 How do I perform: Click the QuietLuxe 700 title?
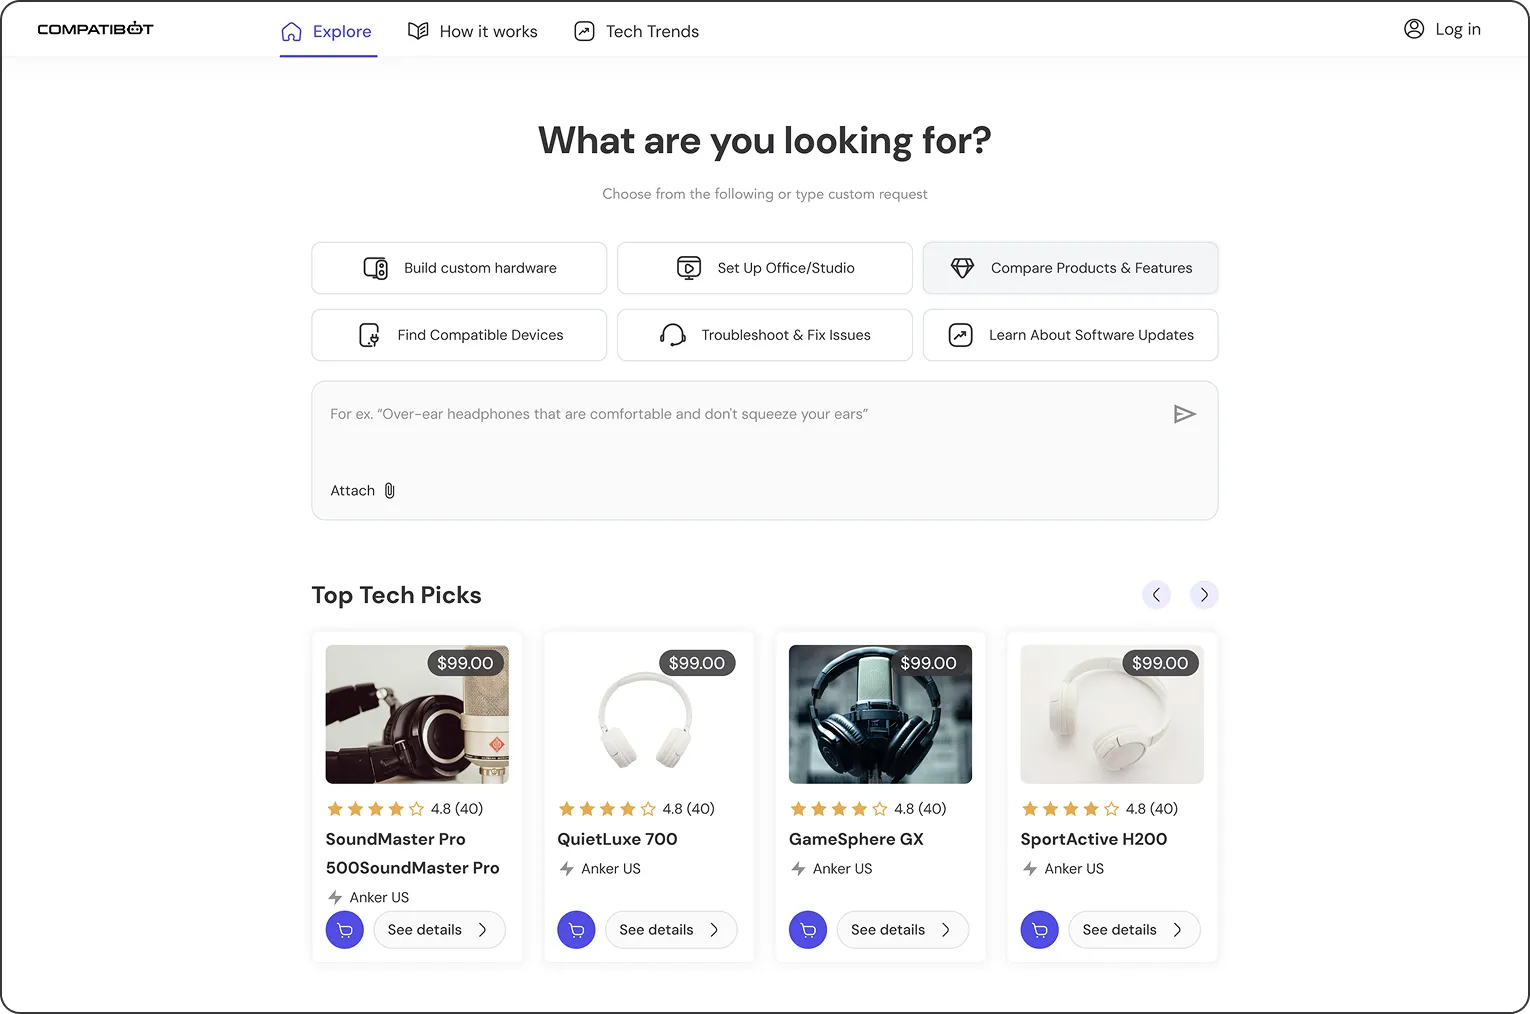coord(617,839)
